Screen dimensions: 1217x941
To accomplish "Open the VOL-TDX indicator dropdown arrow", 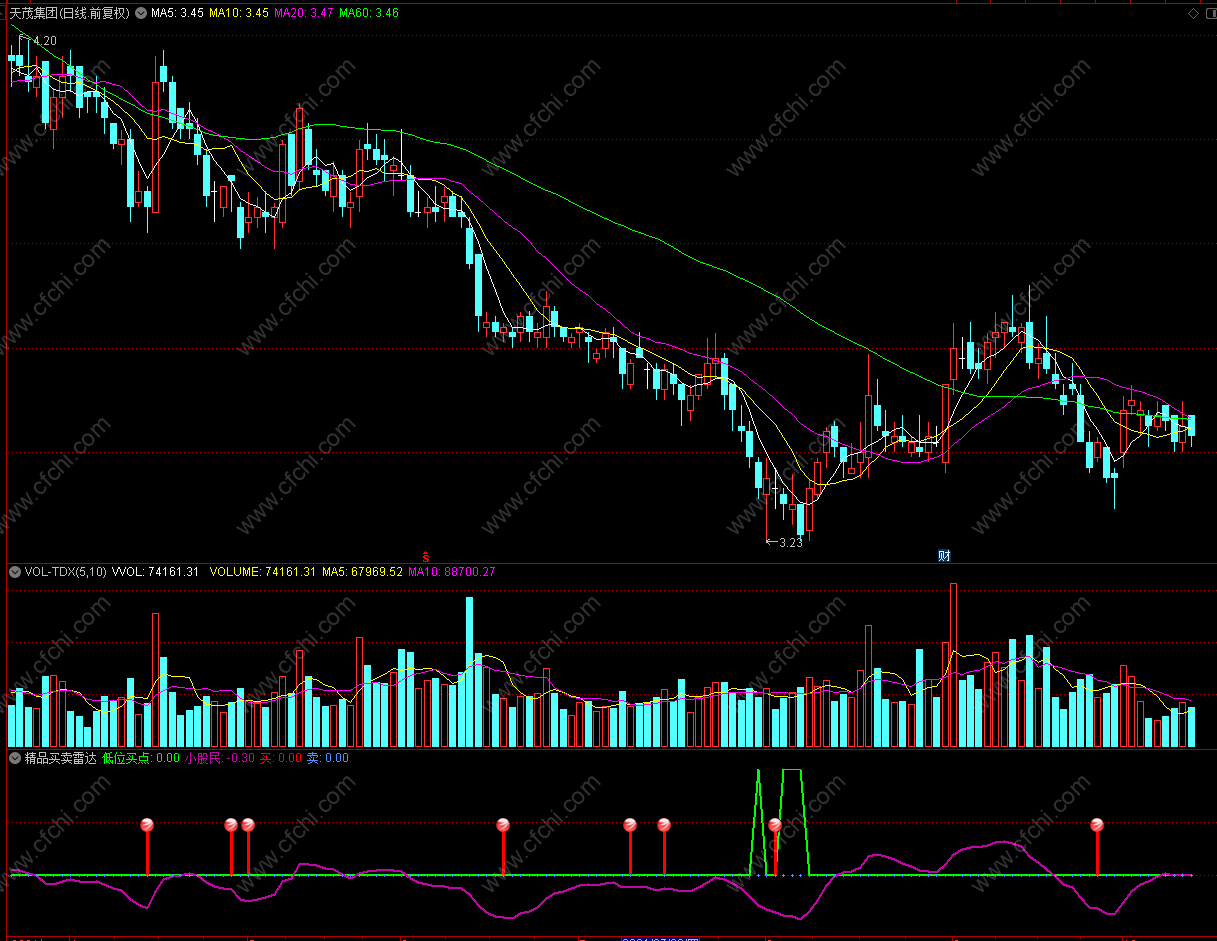I will click(15, 572).
